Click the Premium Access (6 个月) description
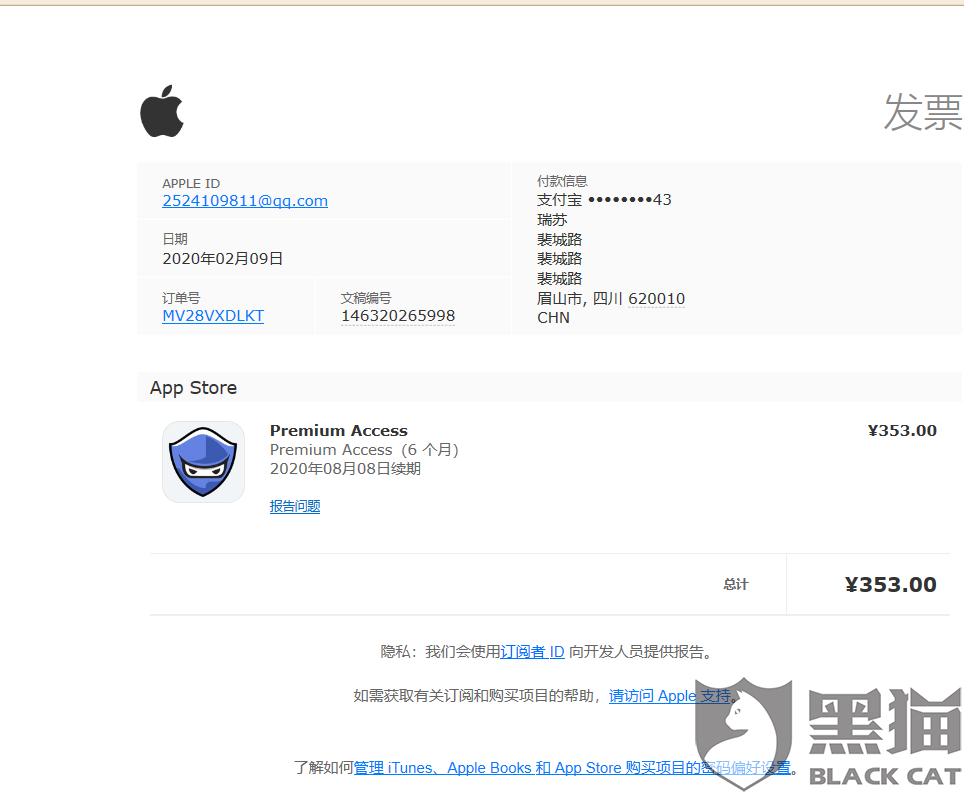The width and height of the screenshot is (964, 792). tap(364, 449)
